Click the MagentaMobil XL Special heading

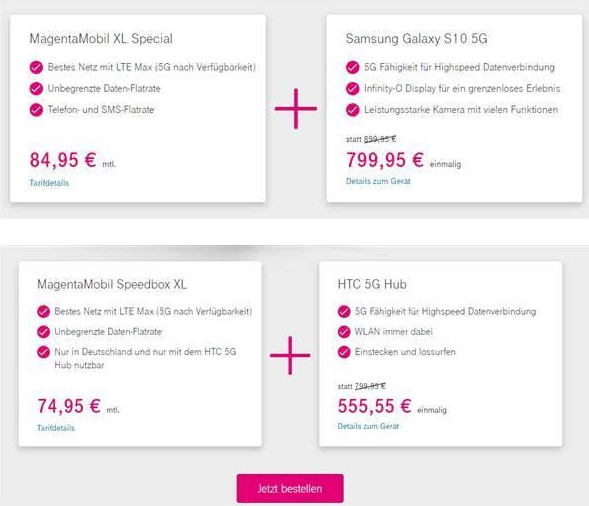pyautogui.click(x=101, y=38)
